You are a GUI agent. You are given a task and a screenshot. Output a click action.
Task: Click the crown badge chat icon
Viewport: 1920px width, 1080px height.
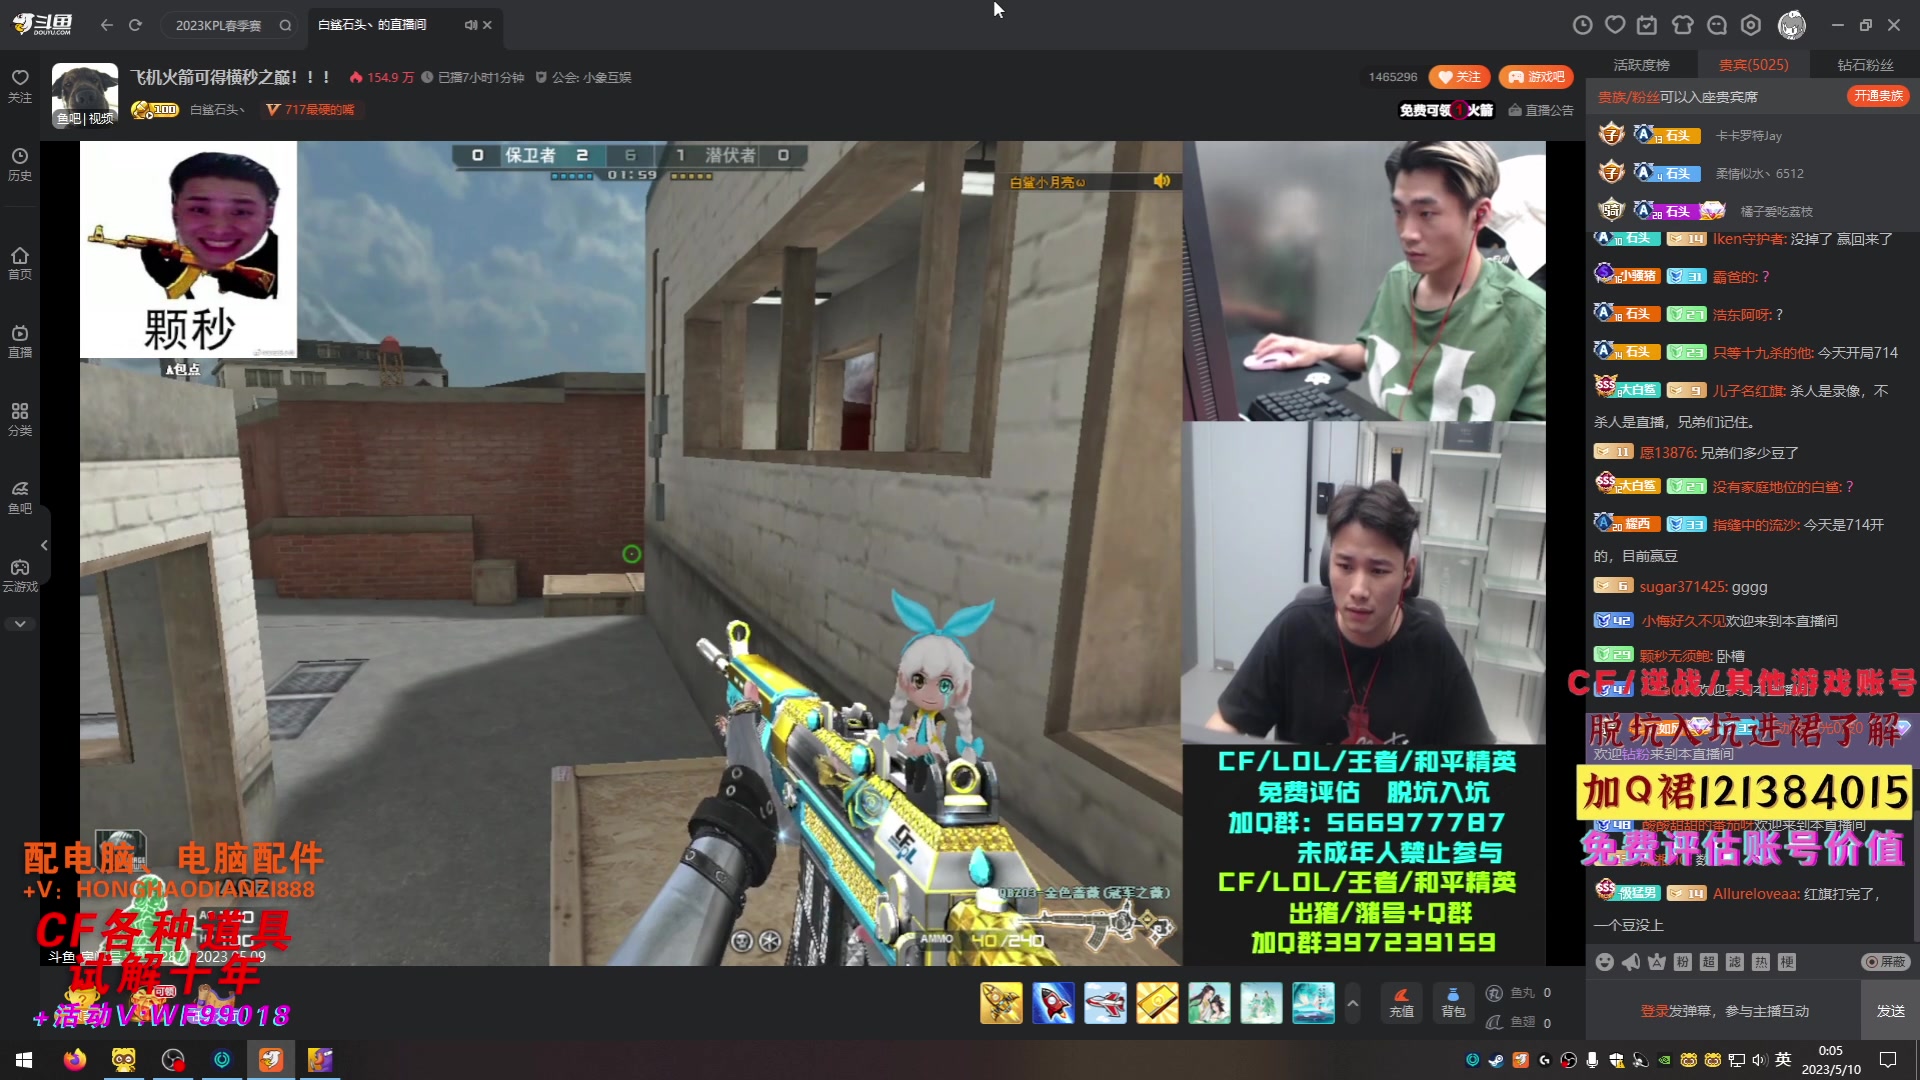(1657, 962)
